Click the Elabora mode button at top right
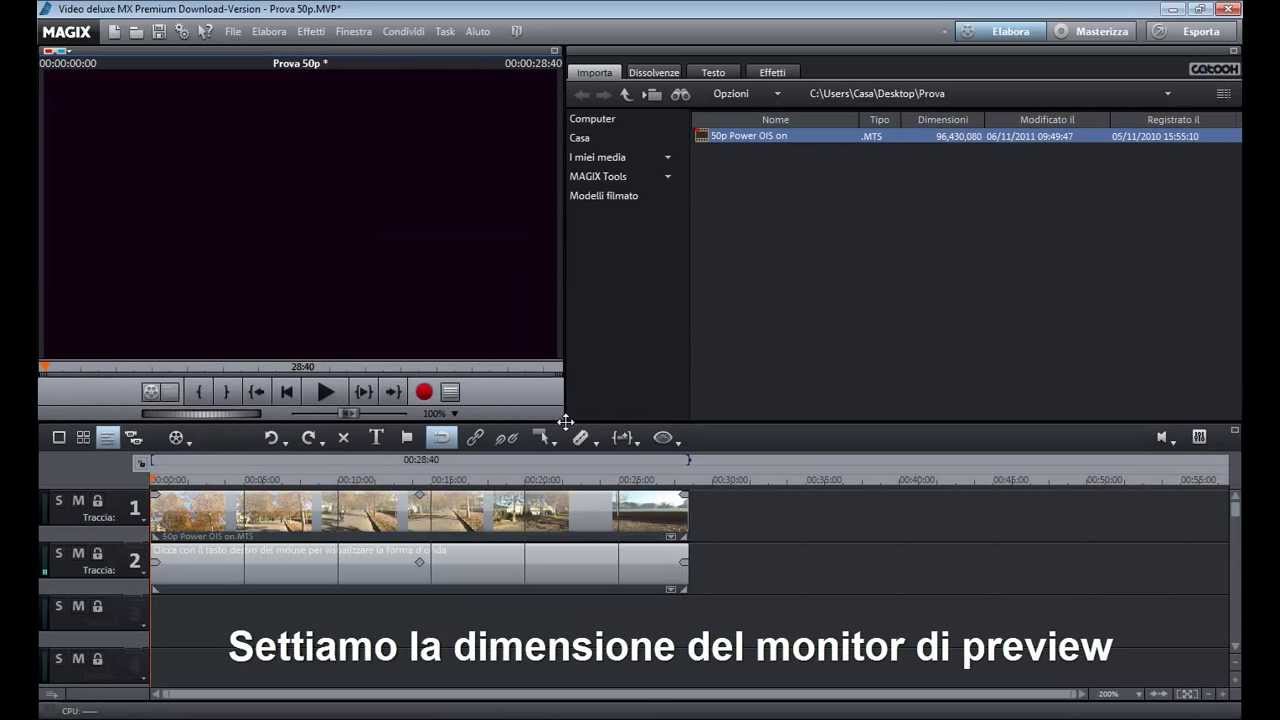The width and height of the screenshot is (1280, 720). [1000, 32]
